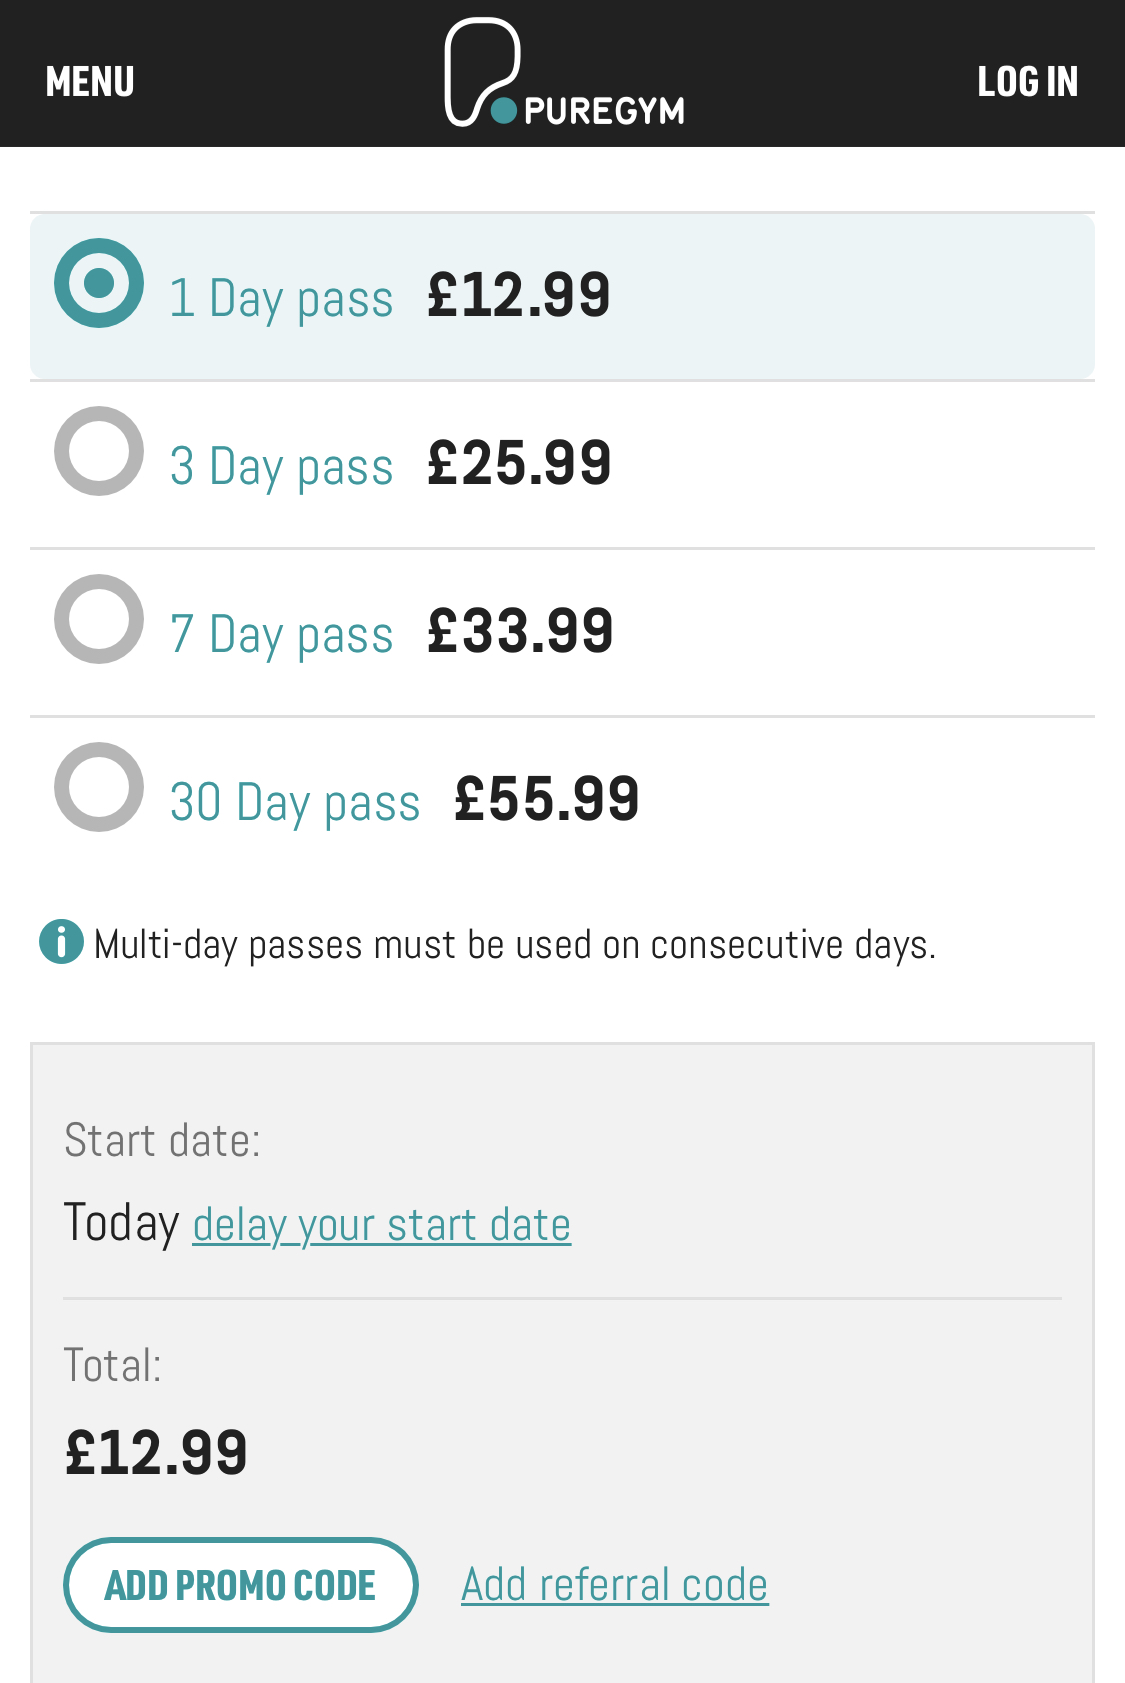
Task: Click the ADD PROMO CODE button
Action: [241, 1585]
